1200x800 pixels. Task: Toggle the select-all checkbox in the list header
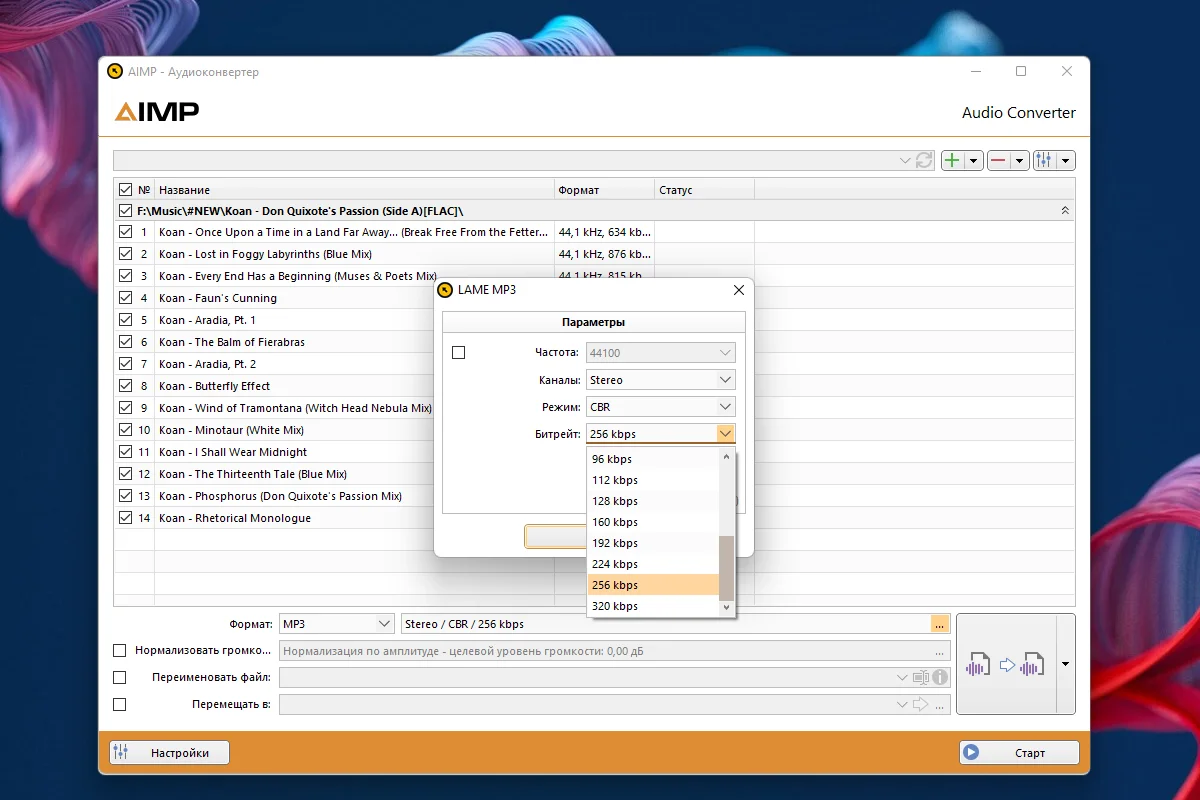[x=125, y=190]
